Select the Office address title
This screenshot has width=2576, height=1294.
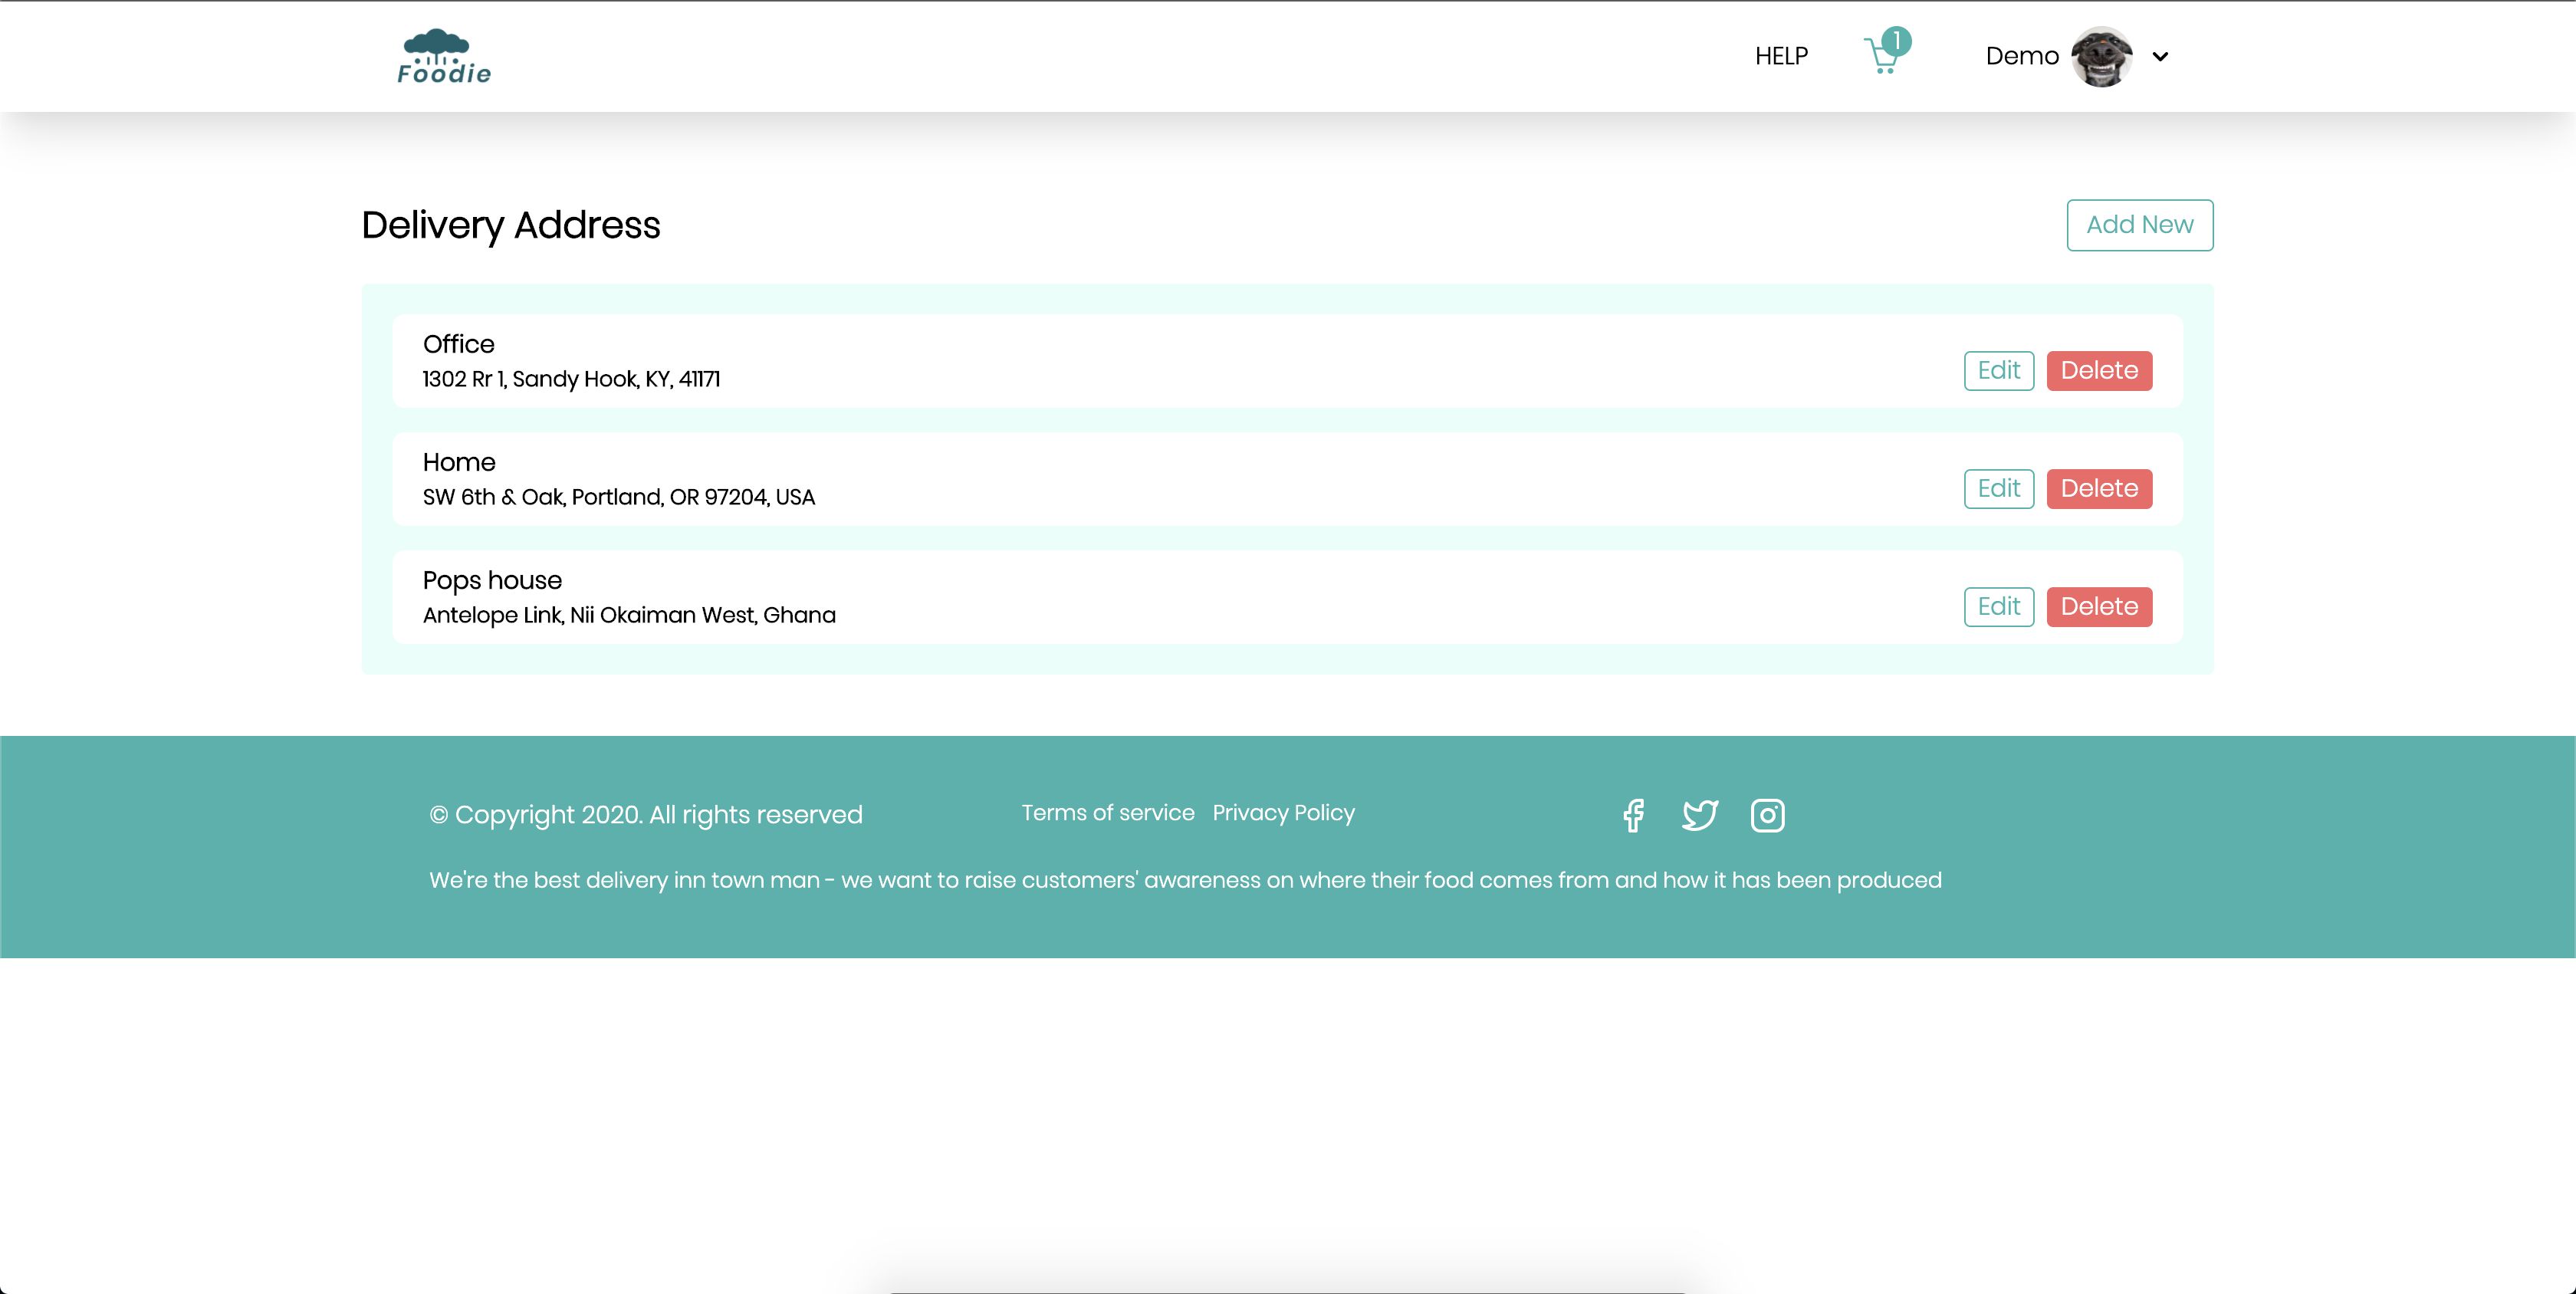point(458,344)
